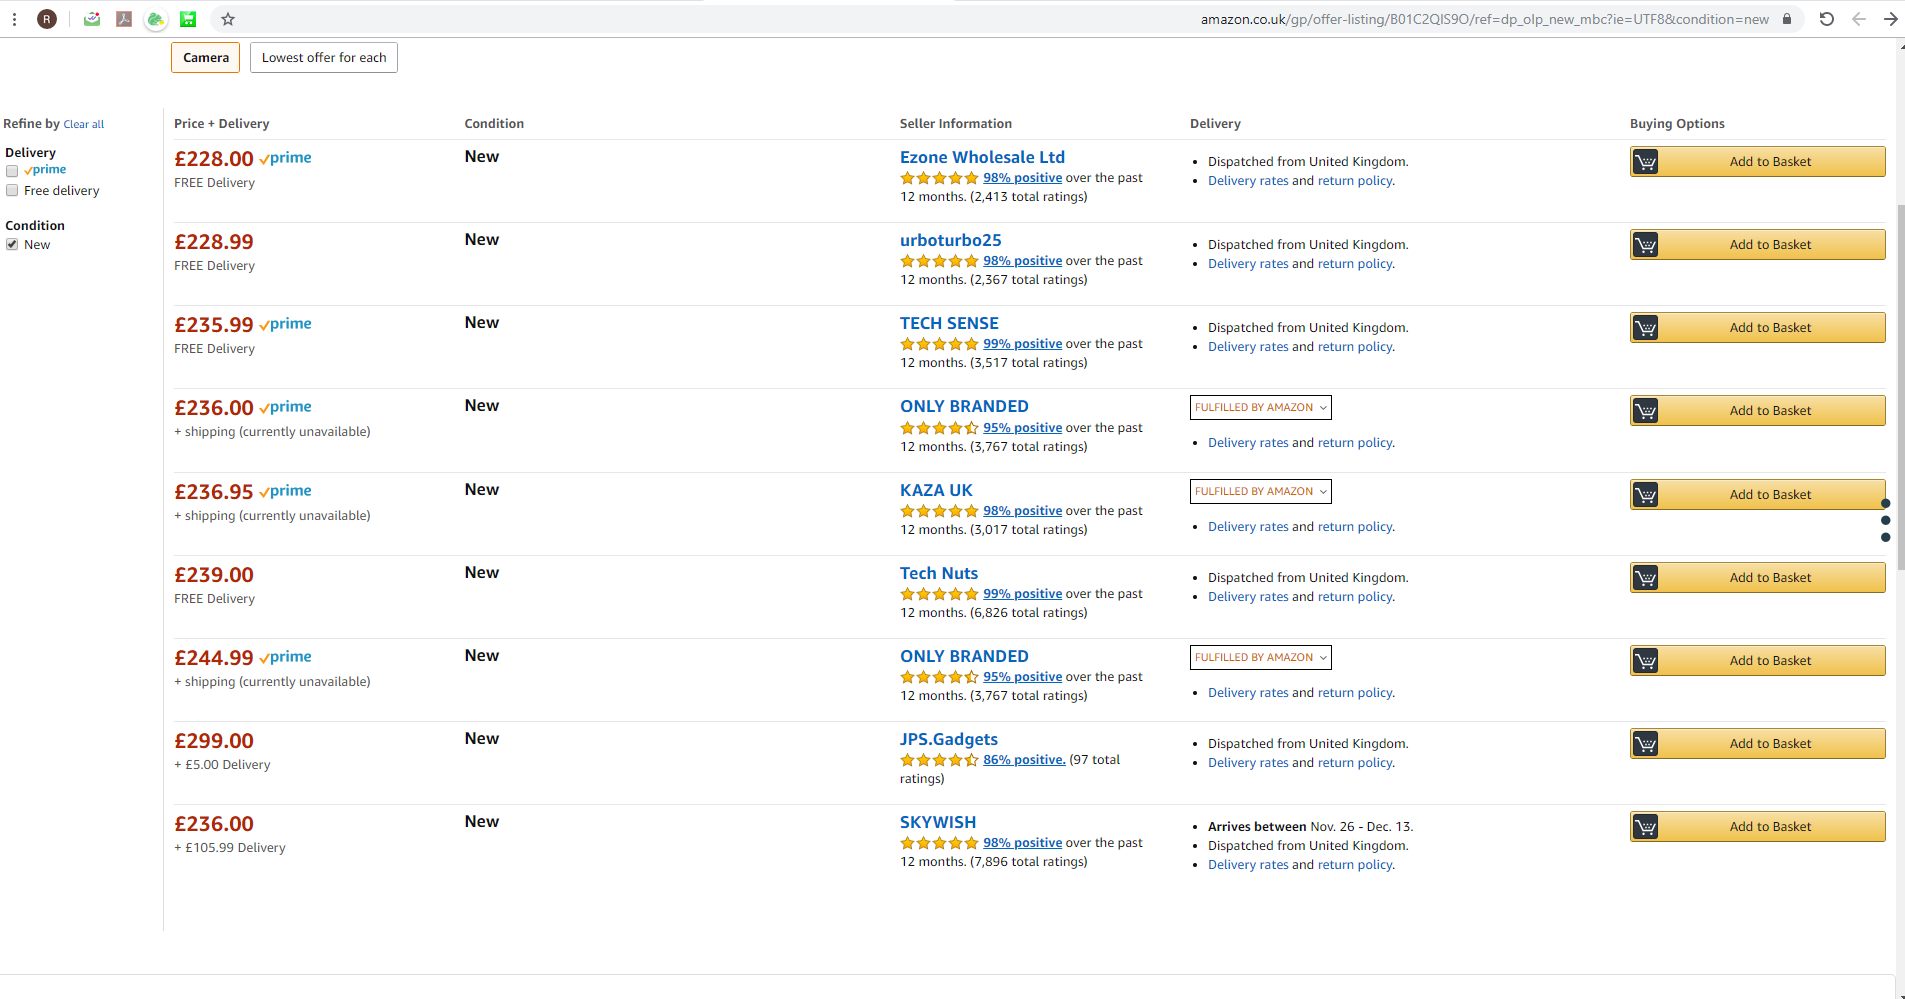The width and height of the screenshot is (1905, 999).
Task: Add Ezone Wholesale Ltd offer to basket
Action: 1757,162
